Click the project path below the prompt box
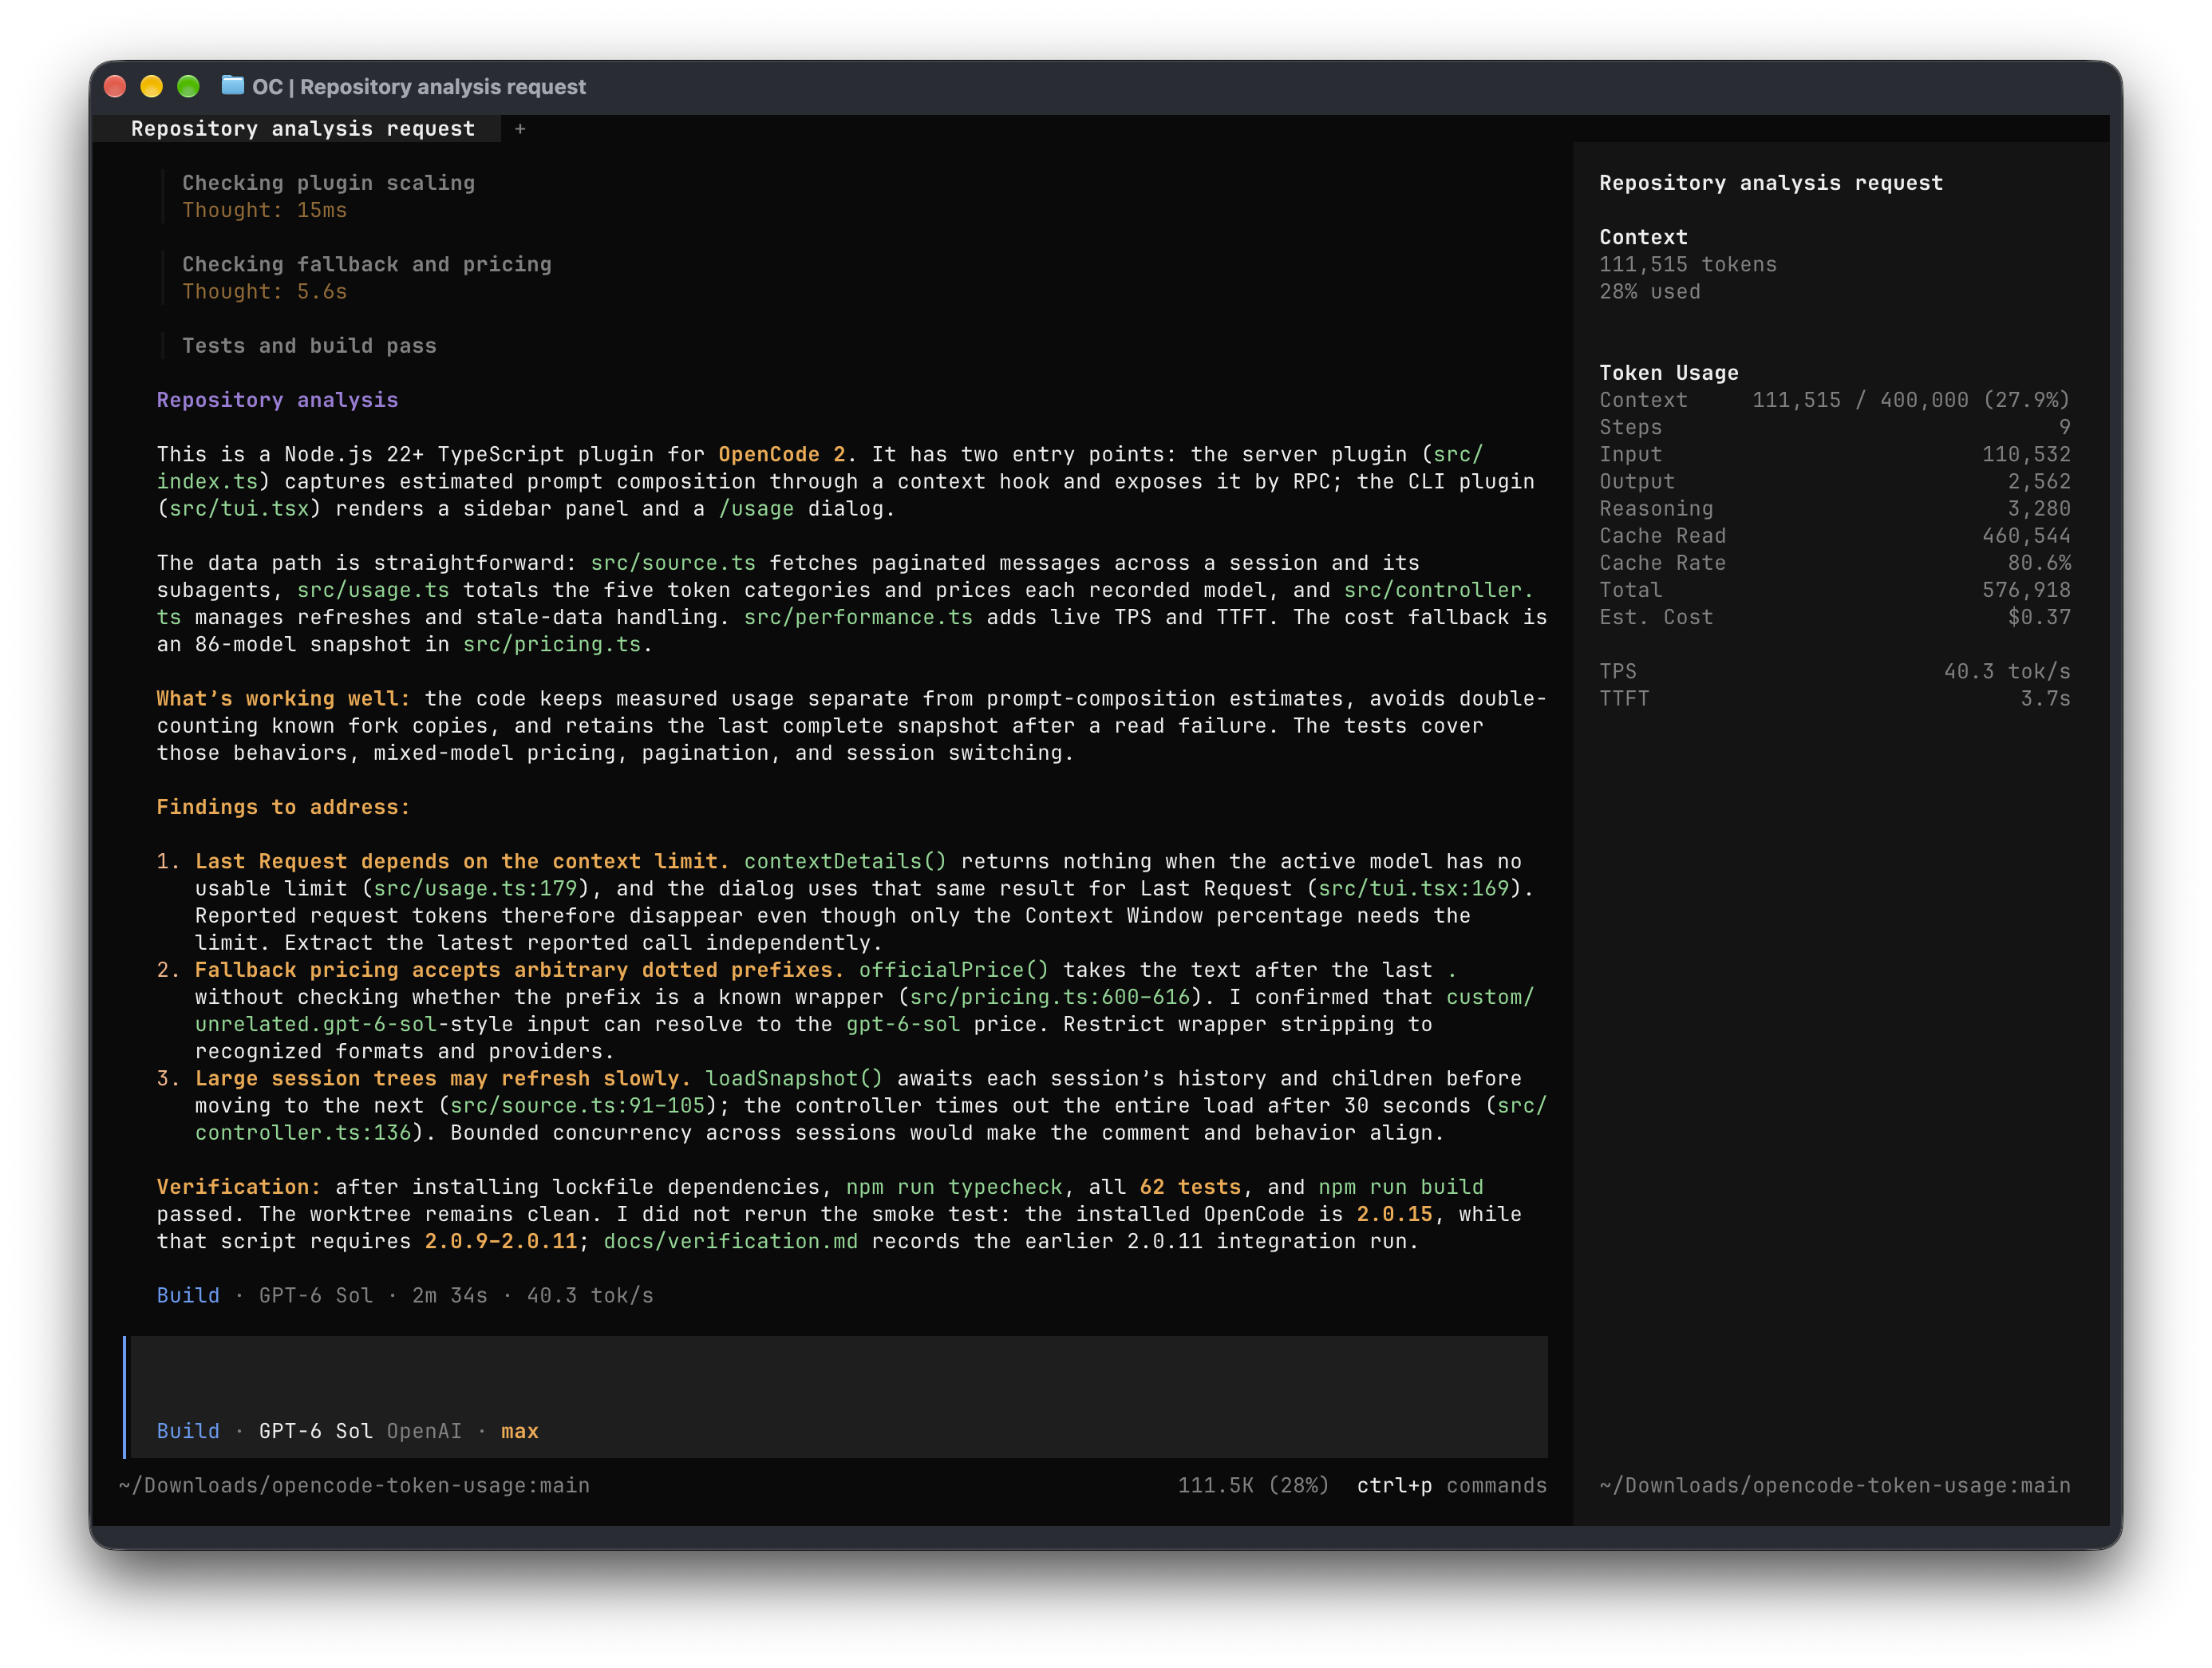2212x1668 pixels. coord(354,1485)
